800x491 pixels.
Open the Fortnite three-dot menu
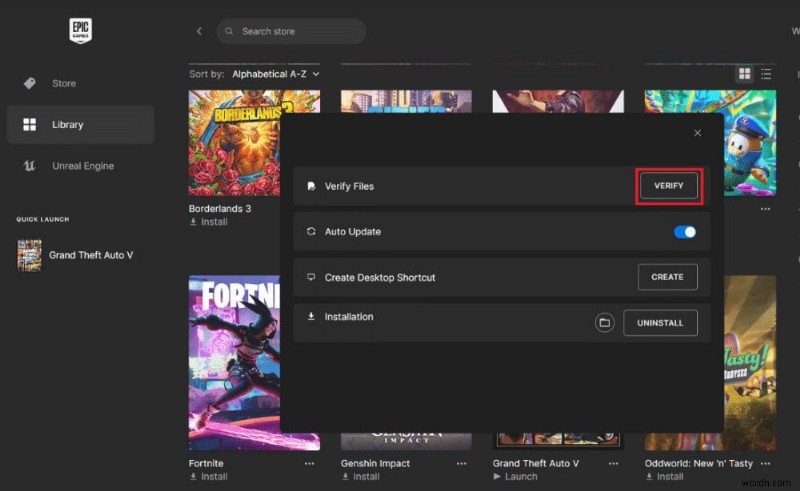(x=309, y=463)
